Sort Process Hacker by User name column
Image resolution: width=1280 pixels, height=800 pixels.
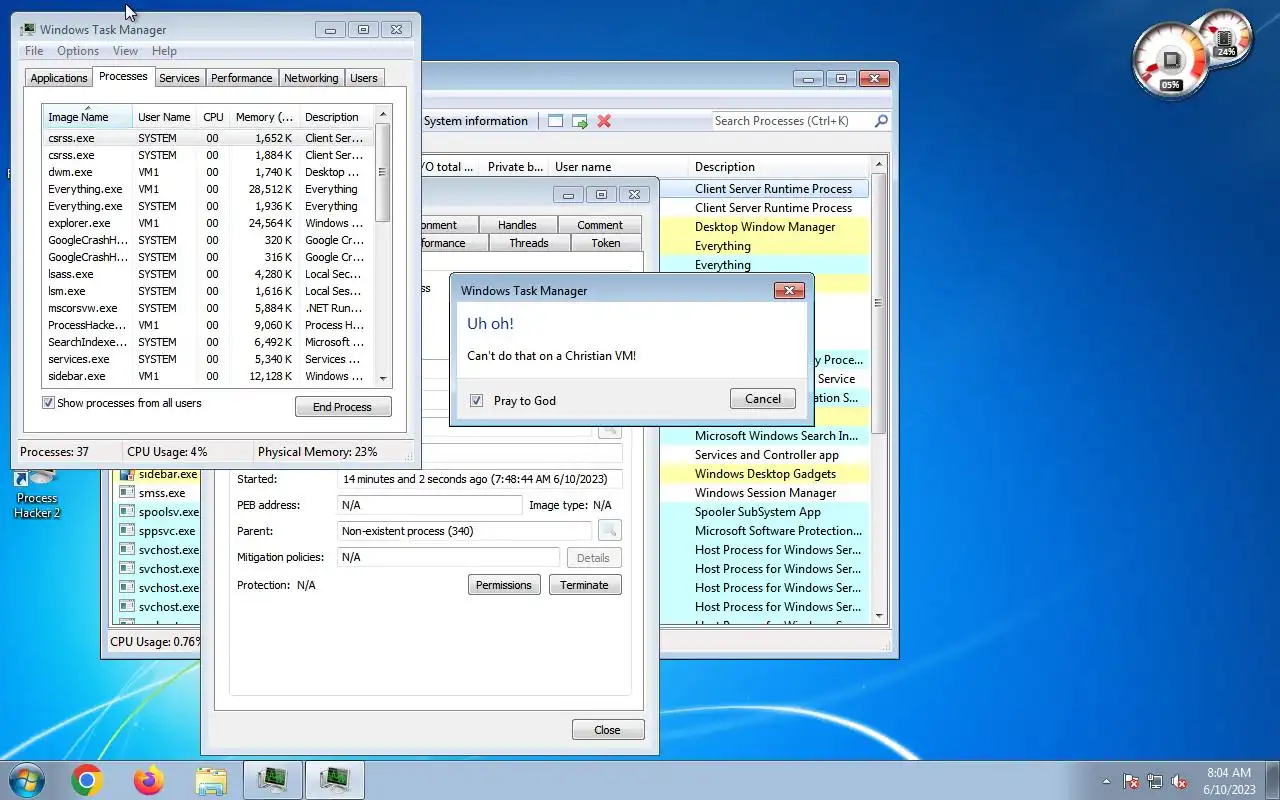[619, 167]
